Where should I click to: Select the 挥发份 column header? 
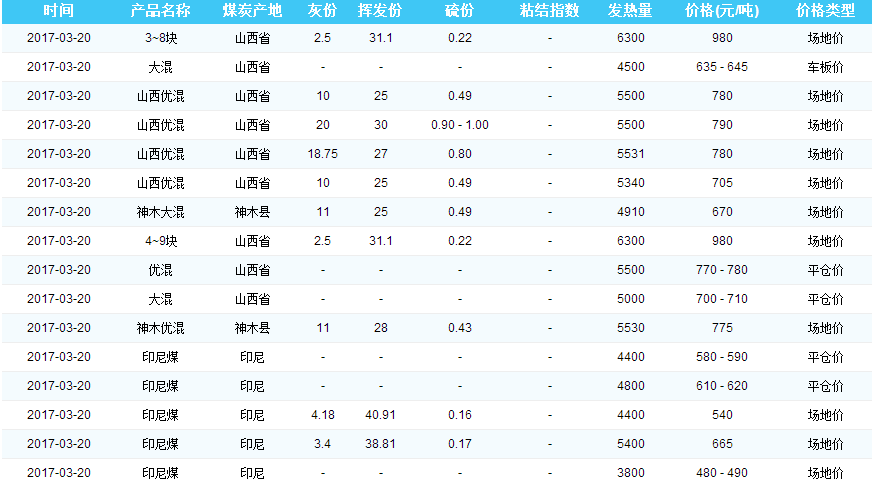(381, 11)
